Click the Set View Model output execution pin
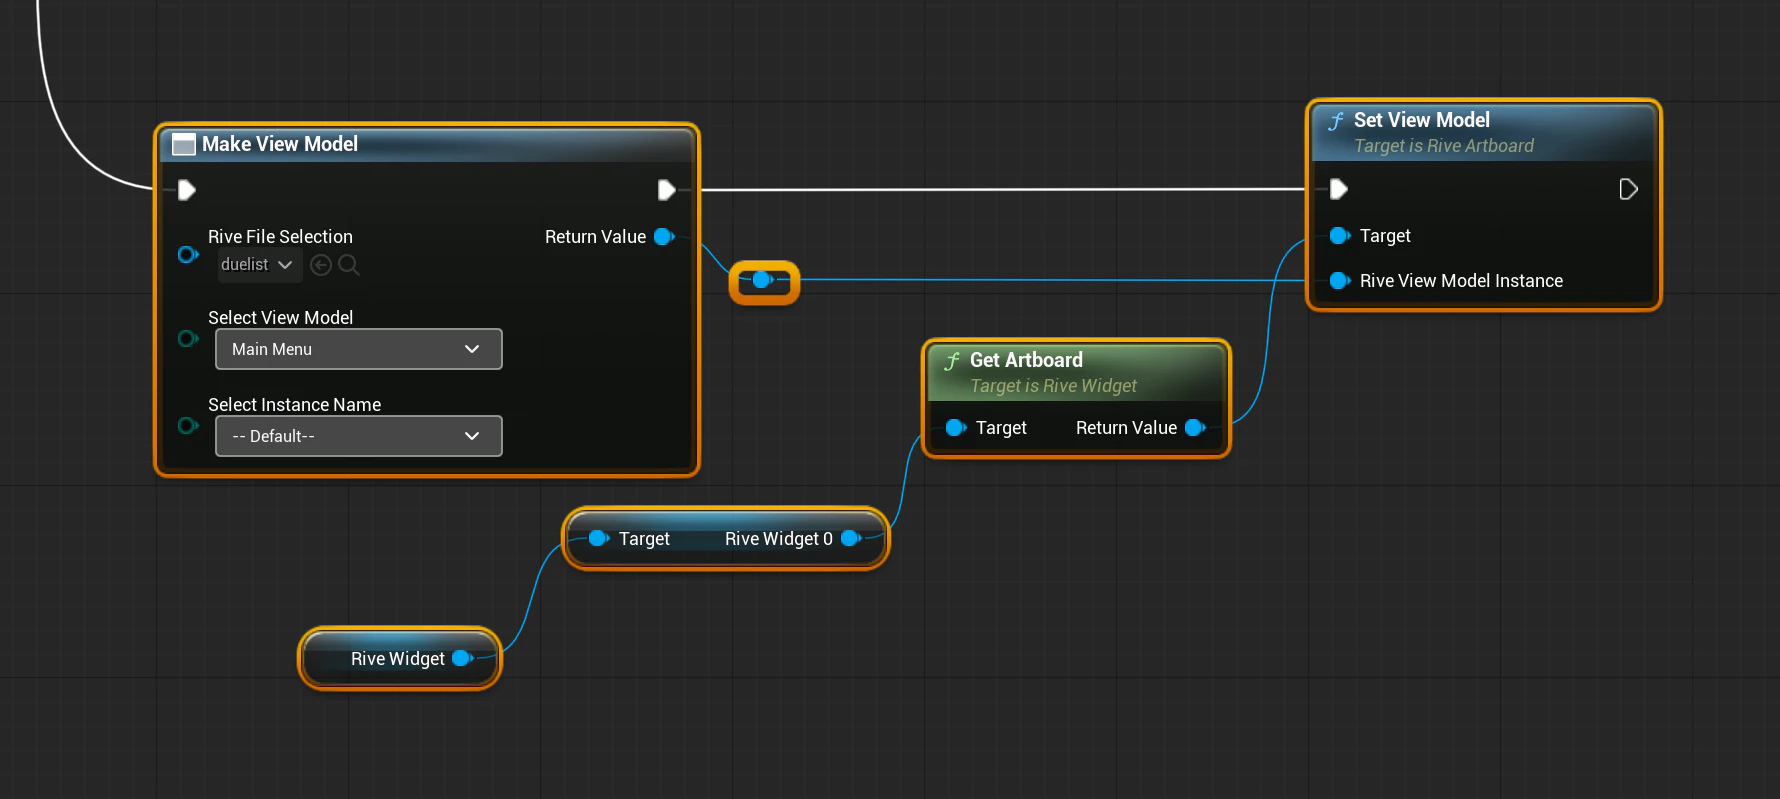The image size is (1780, 799). [x=1627, y=189]
